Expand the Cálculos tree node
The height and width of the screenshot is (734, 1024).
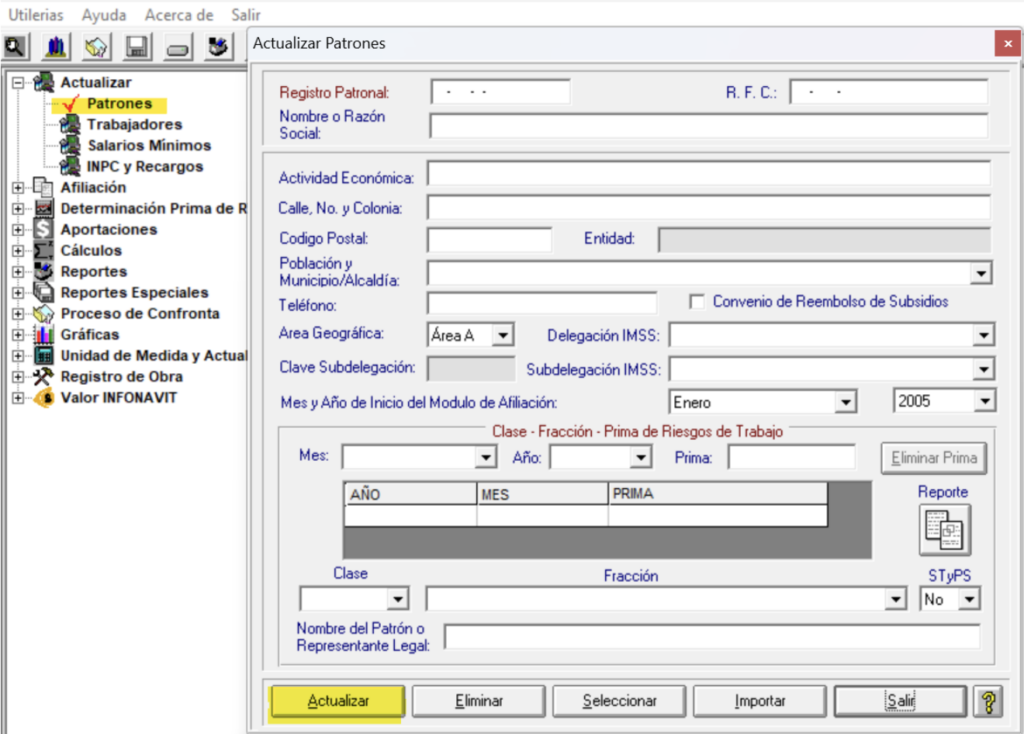pyautogui.click(x=18, y=250)
